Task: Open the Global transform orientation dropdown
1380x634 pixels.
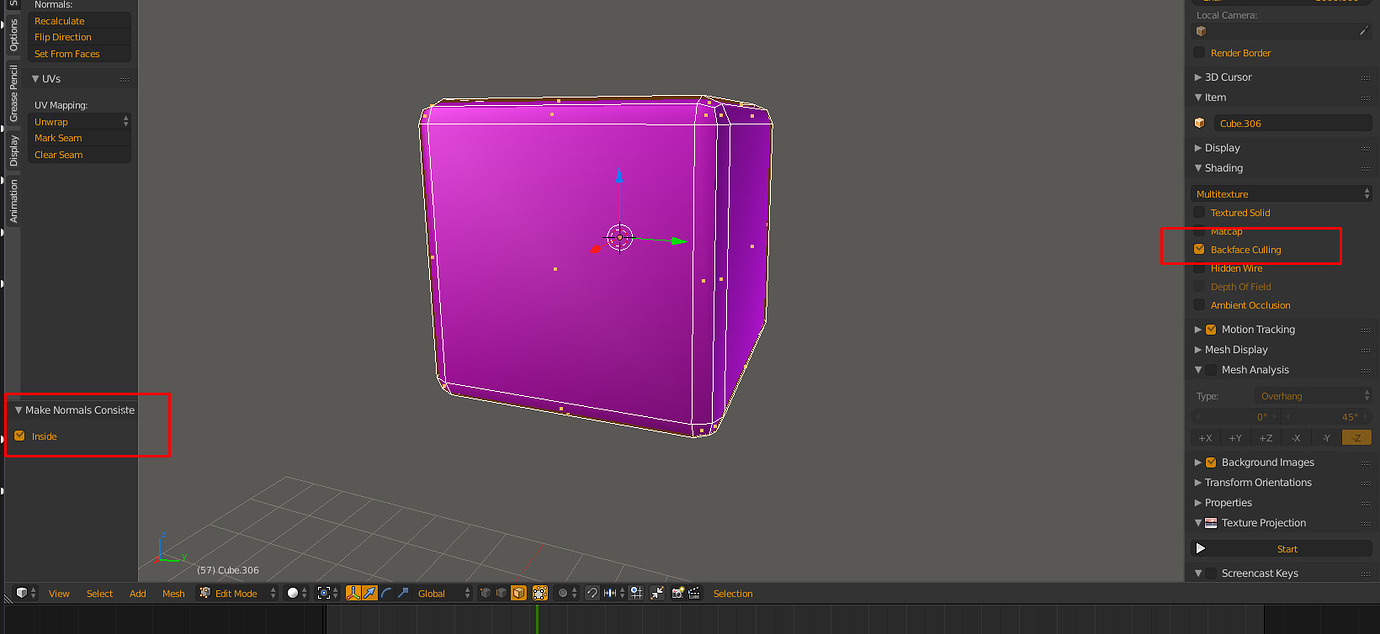Action: coord(440,592)
